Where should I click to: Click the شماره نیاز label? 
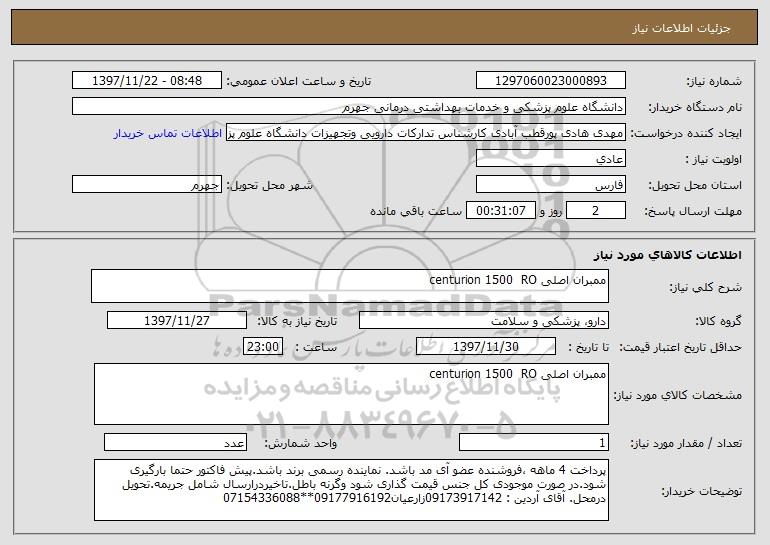coord(714,82)
